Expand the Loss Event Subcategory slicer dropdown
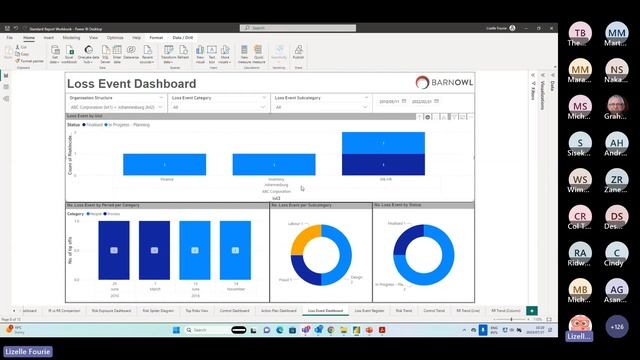The width and height of the screenshot is (640, 360). pos(365,107)
